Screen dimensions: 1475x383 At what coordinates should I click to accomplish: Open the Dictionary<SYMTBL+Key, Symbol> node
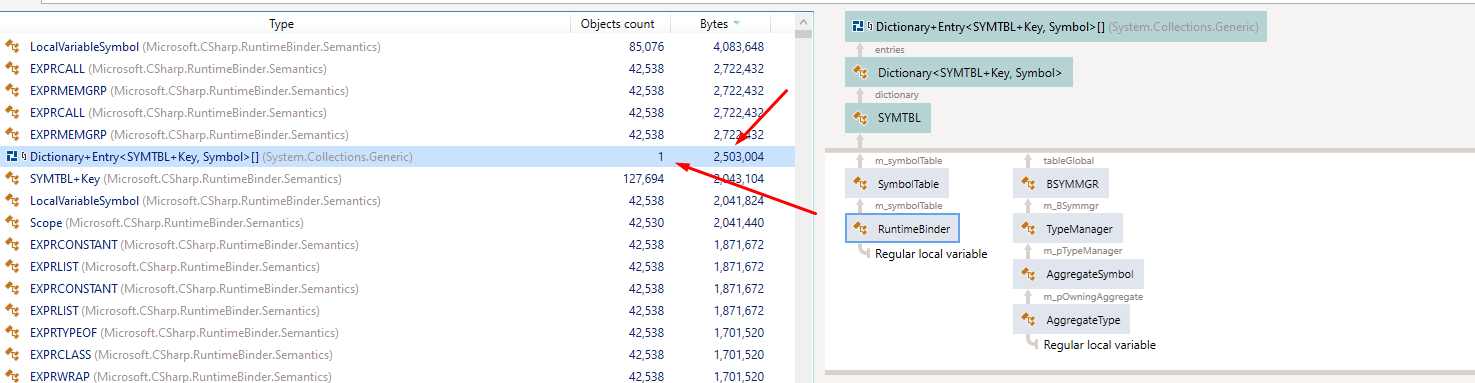click(x=959, y=73)
